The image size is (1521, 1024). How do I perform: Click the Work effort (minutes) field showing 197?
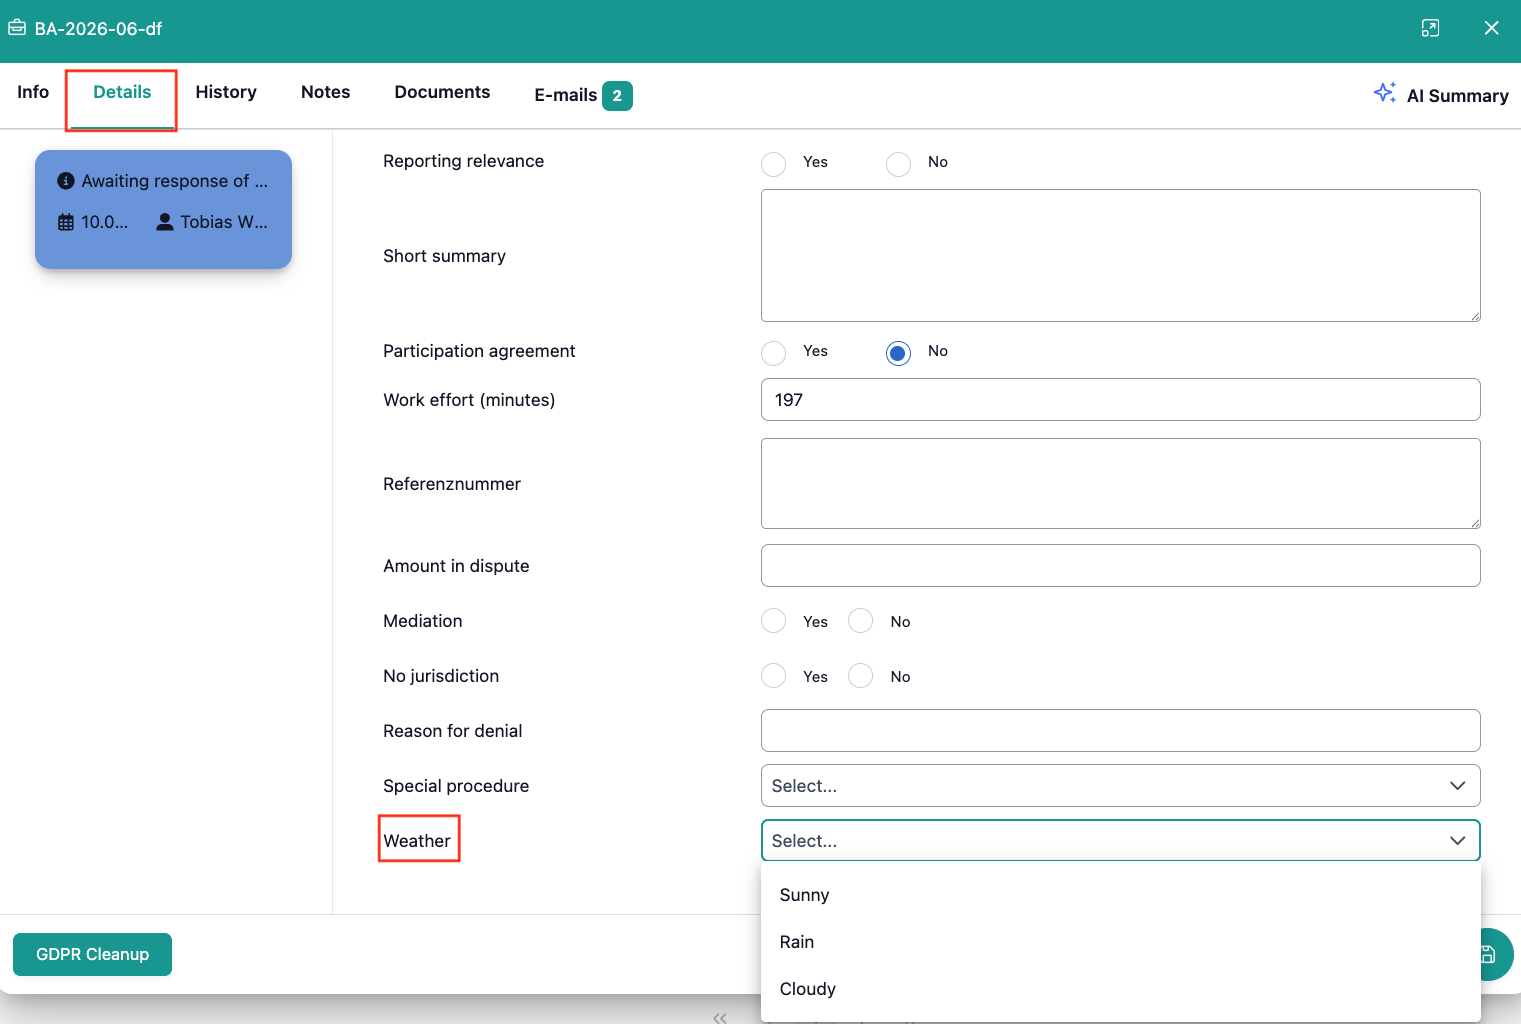click(x=1120, y=400)
